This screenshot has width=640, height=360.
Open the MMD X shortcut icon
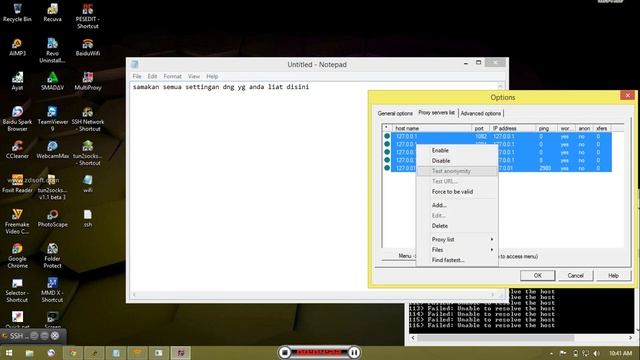click(x=52, y=290)
